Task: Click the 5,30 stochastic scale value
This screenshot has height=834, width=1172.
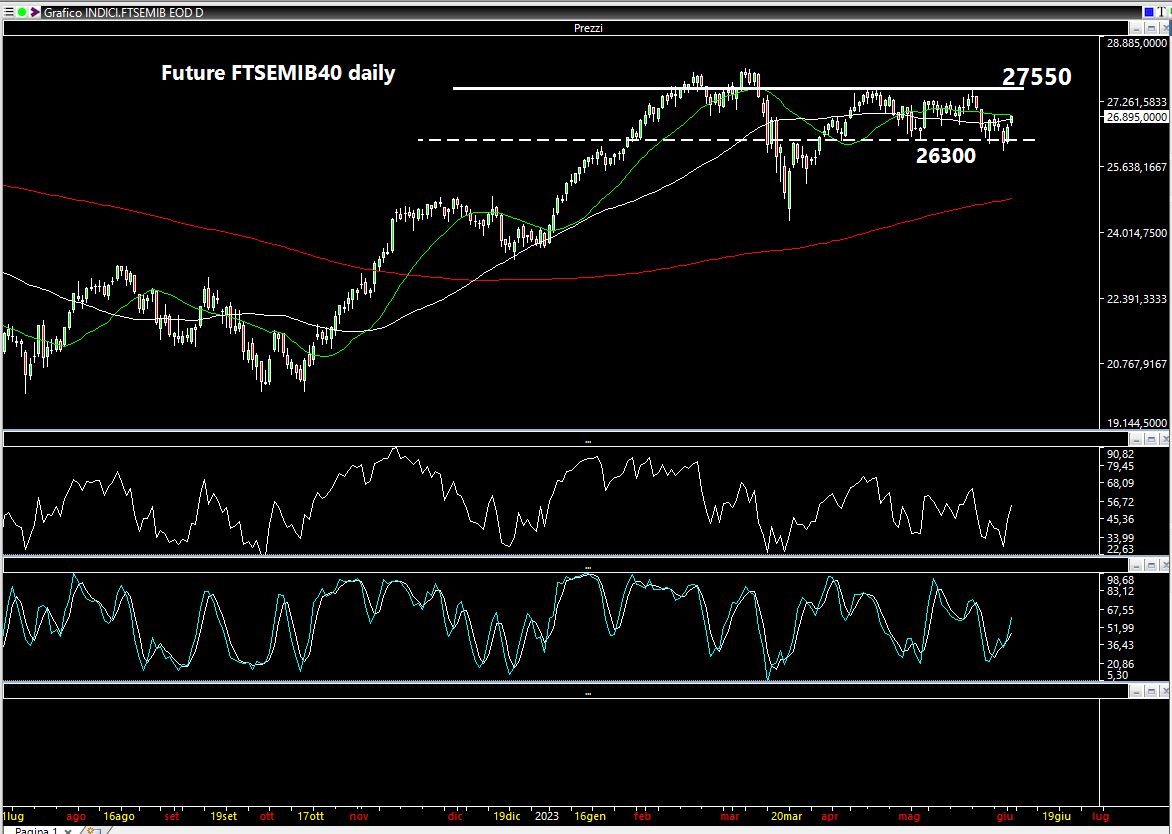Action: [x=1117, y=675]
